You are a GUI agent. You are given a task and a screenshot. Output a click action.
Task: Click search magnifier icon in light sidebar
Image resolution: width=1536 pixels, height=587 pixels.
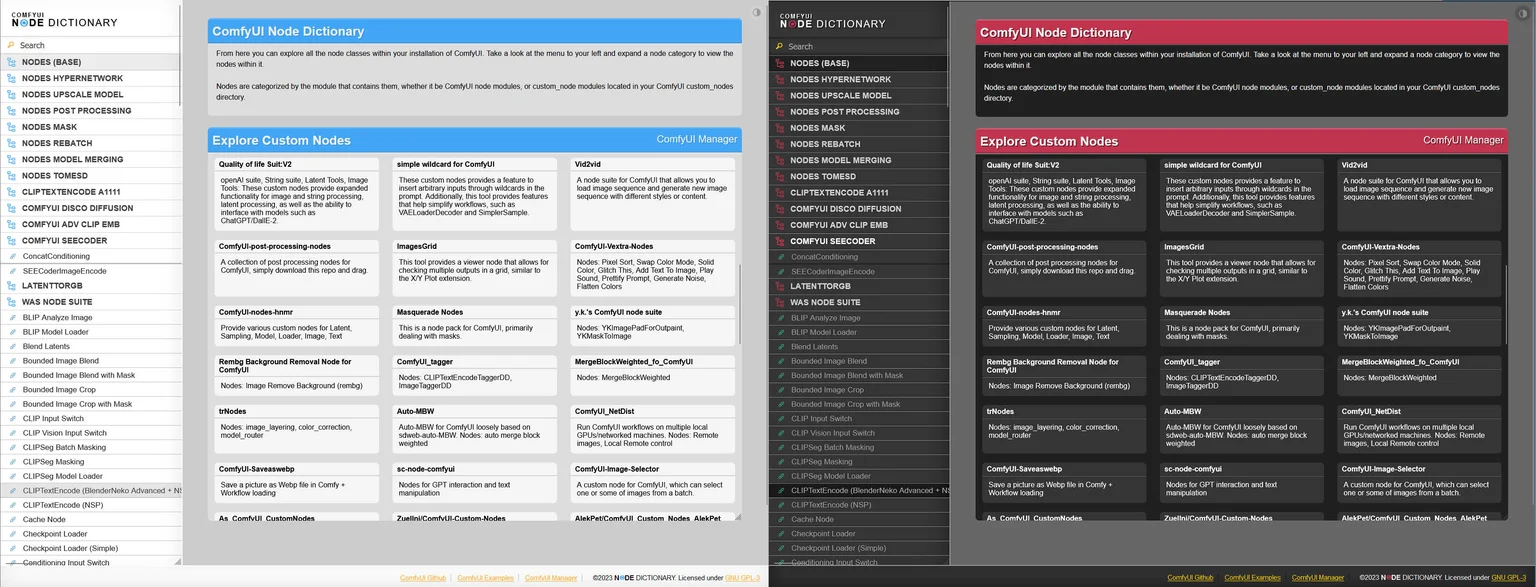coord(11,45)
